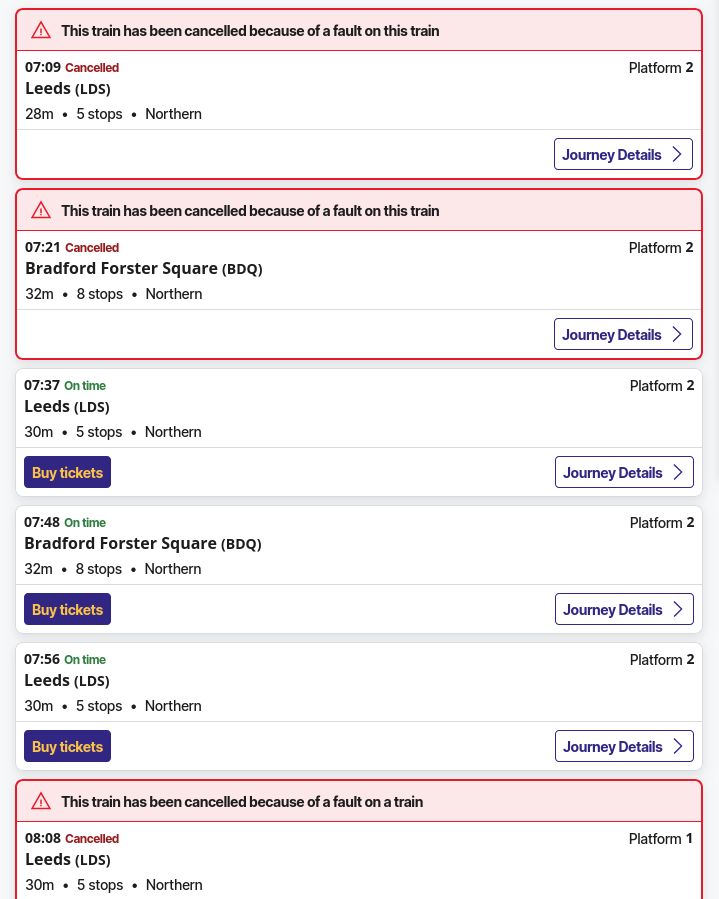The width and height of the screenshot is (719, 899).
Task: Select the 07:48 Bradford Forster Square destination link
Action: [x=120, y=543]
